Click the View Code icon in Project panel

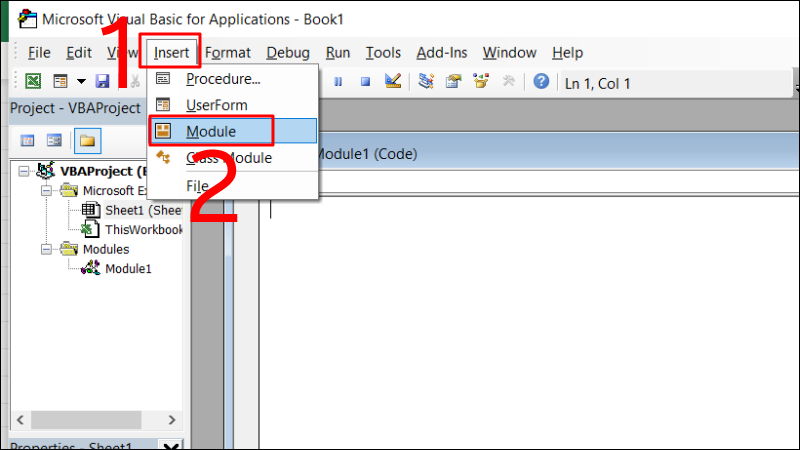(28, 141)
